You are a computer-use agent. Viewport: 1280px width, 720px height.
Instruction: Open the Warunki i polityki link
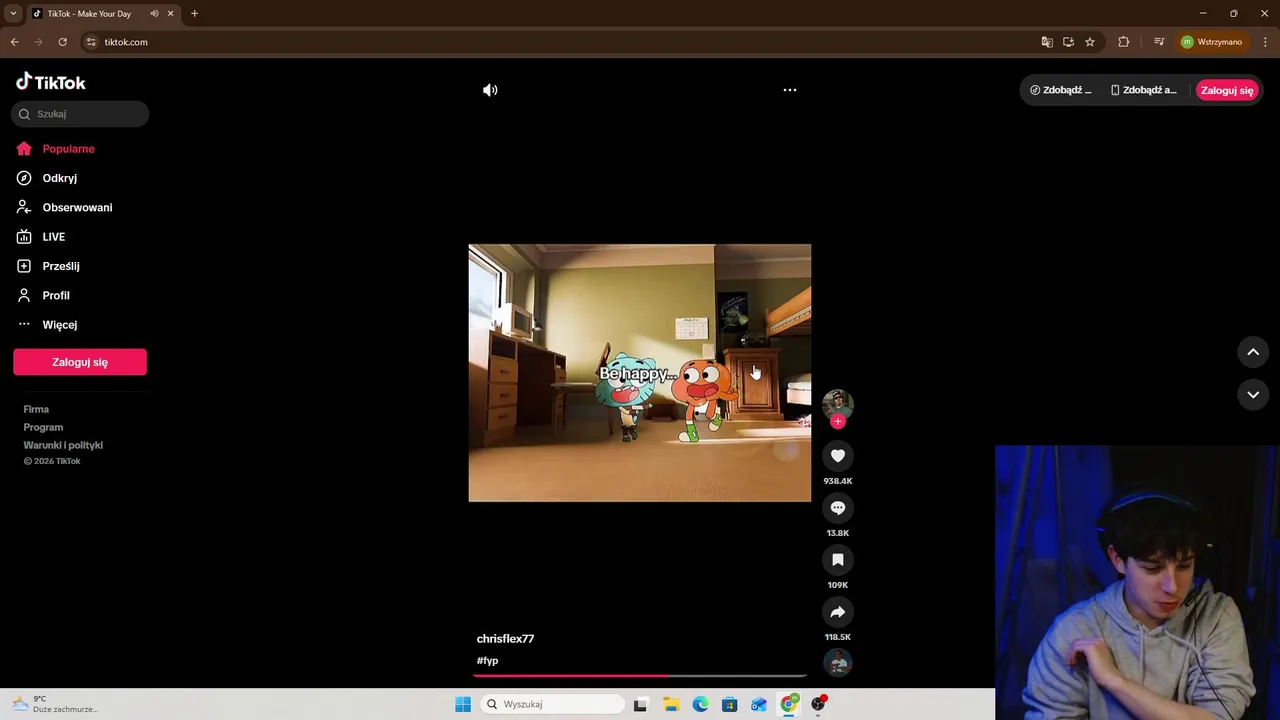(x=63, y=445)
